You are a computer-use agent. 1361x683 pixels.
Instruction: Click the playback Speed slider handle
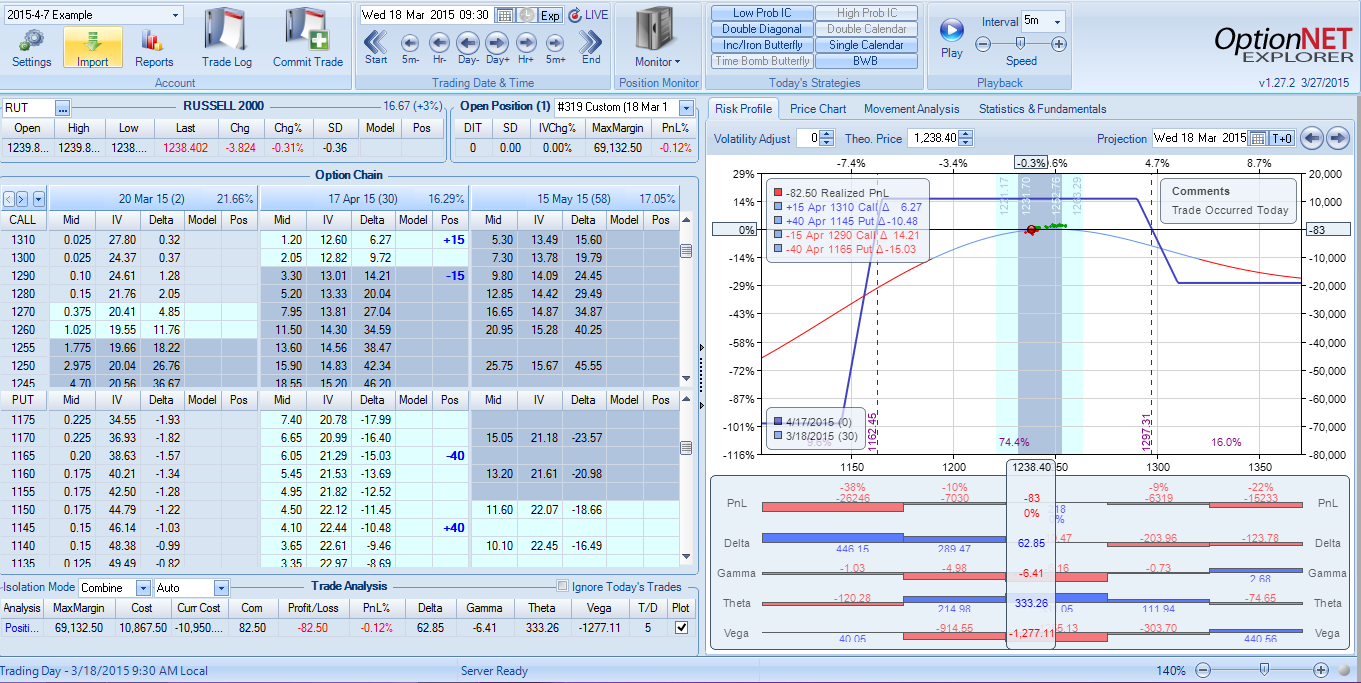[x=1020, y=43]
